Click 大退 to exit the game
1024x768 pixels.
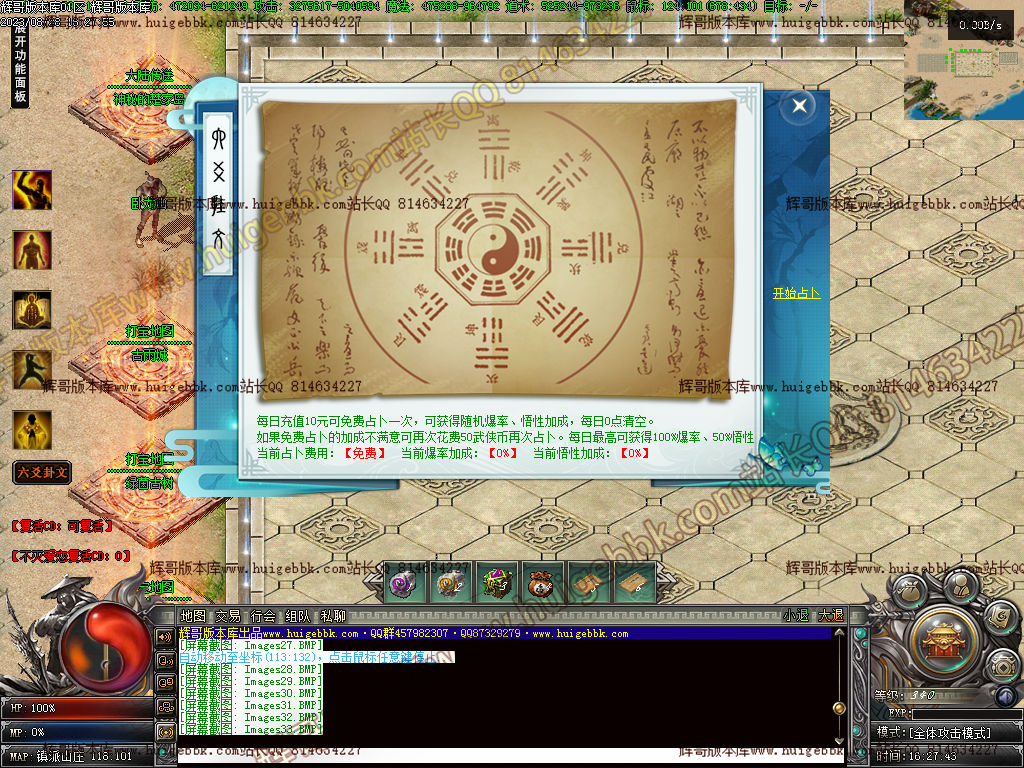coord(831,615)
